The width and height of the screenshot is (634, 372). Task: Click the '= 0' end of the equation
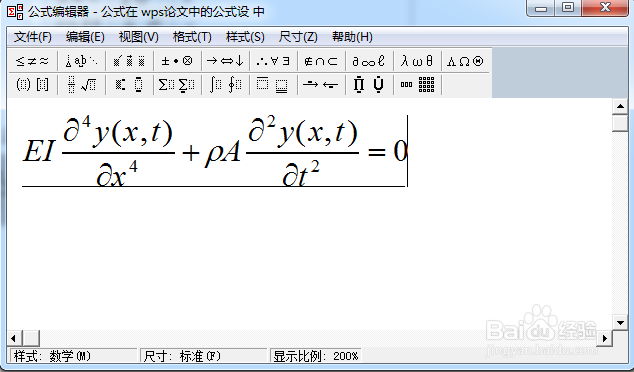click(387, 152)
